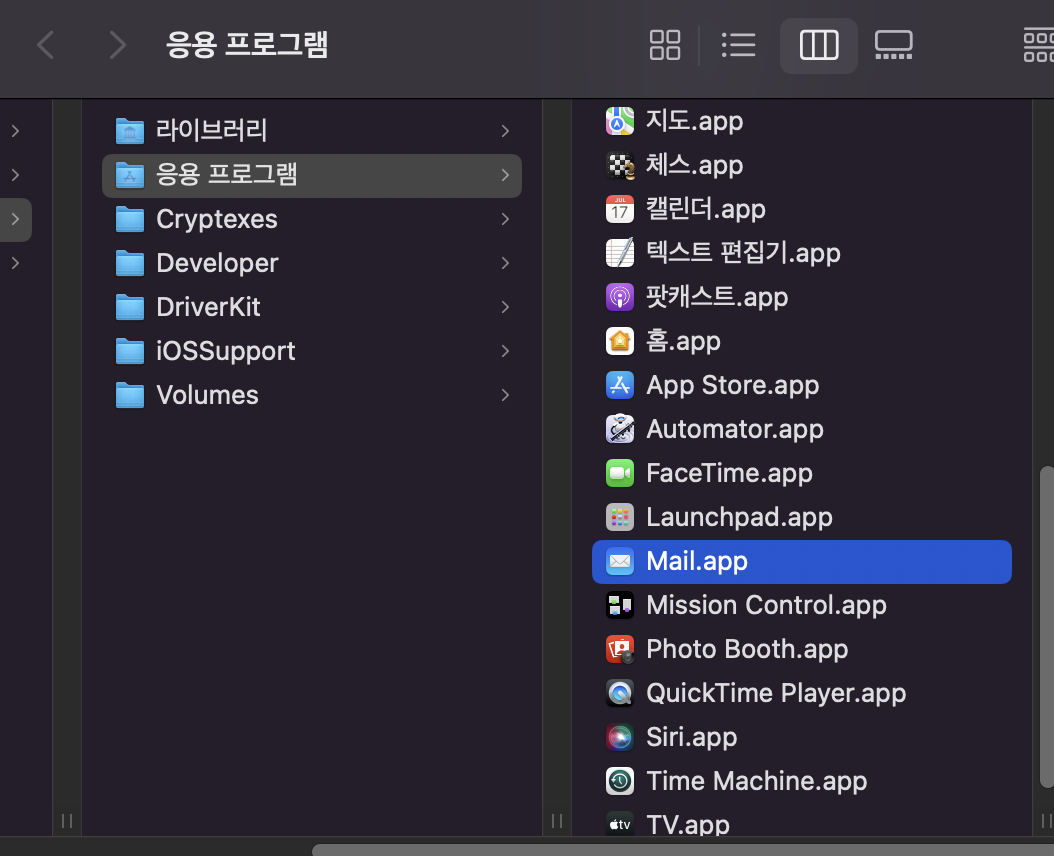The width and height of the screenshot is (1054, 856).
Task: Switch to column view
Action: click(x=819, y=45)
